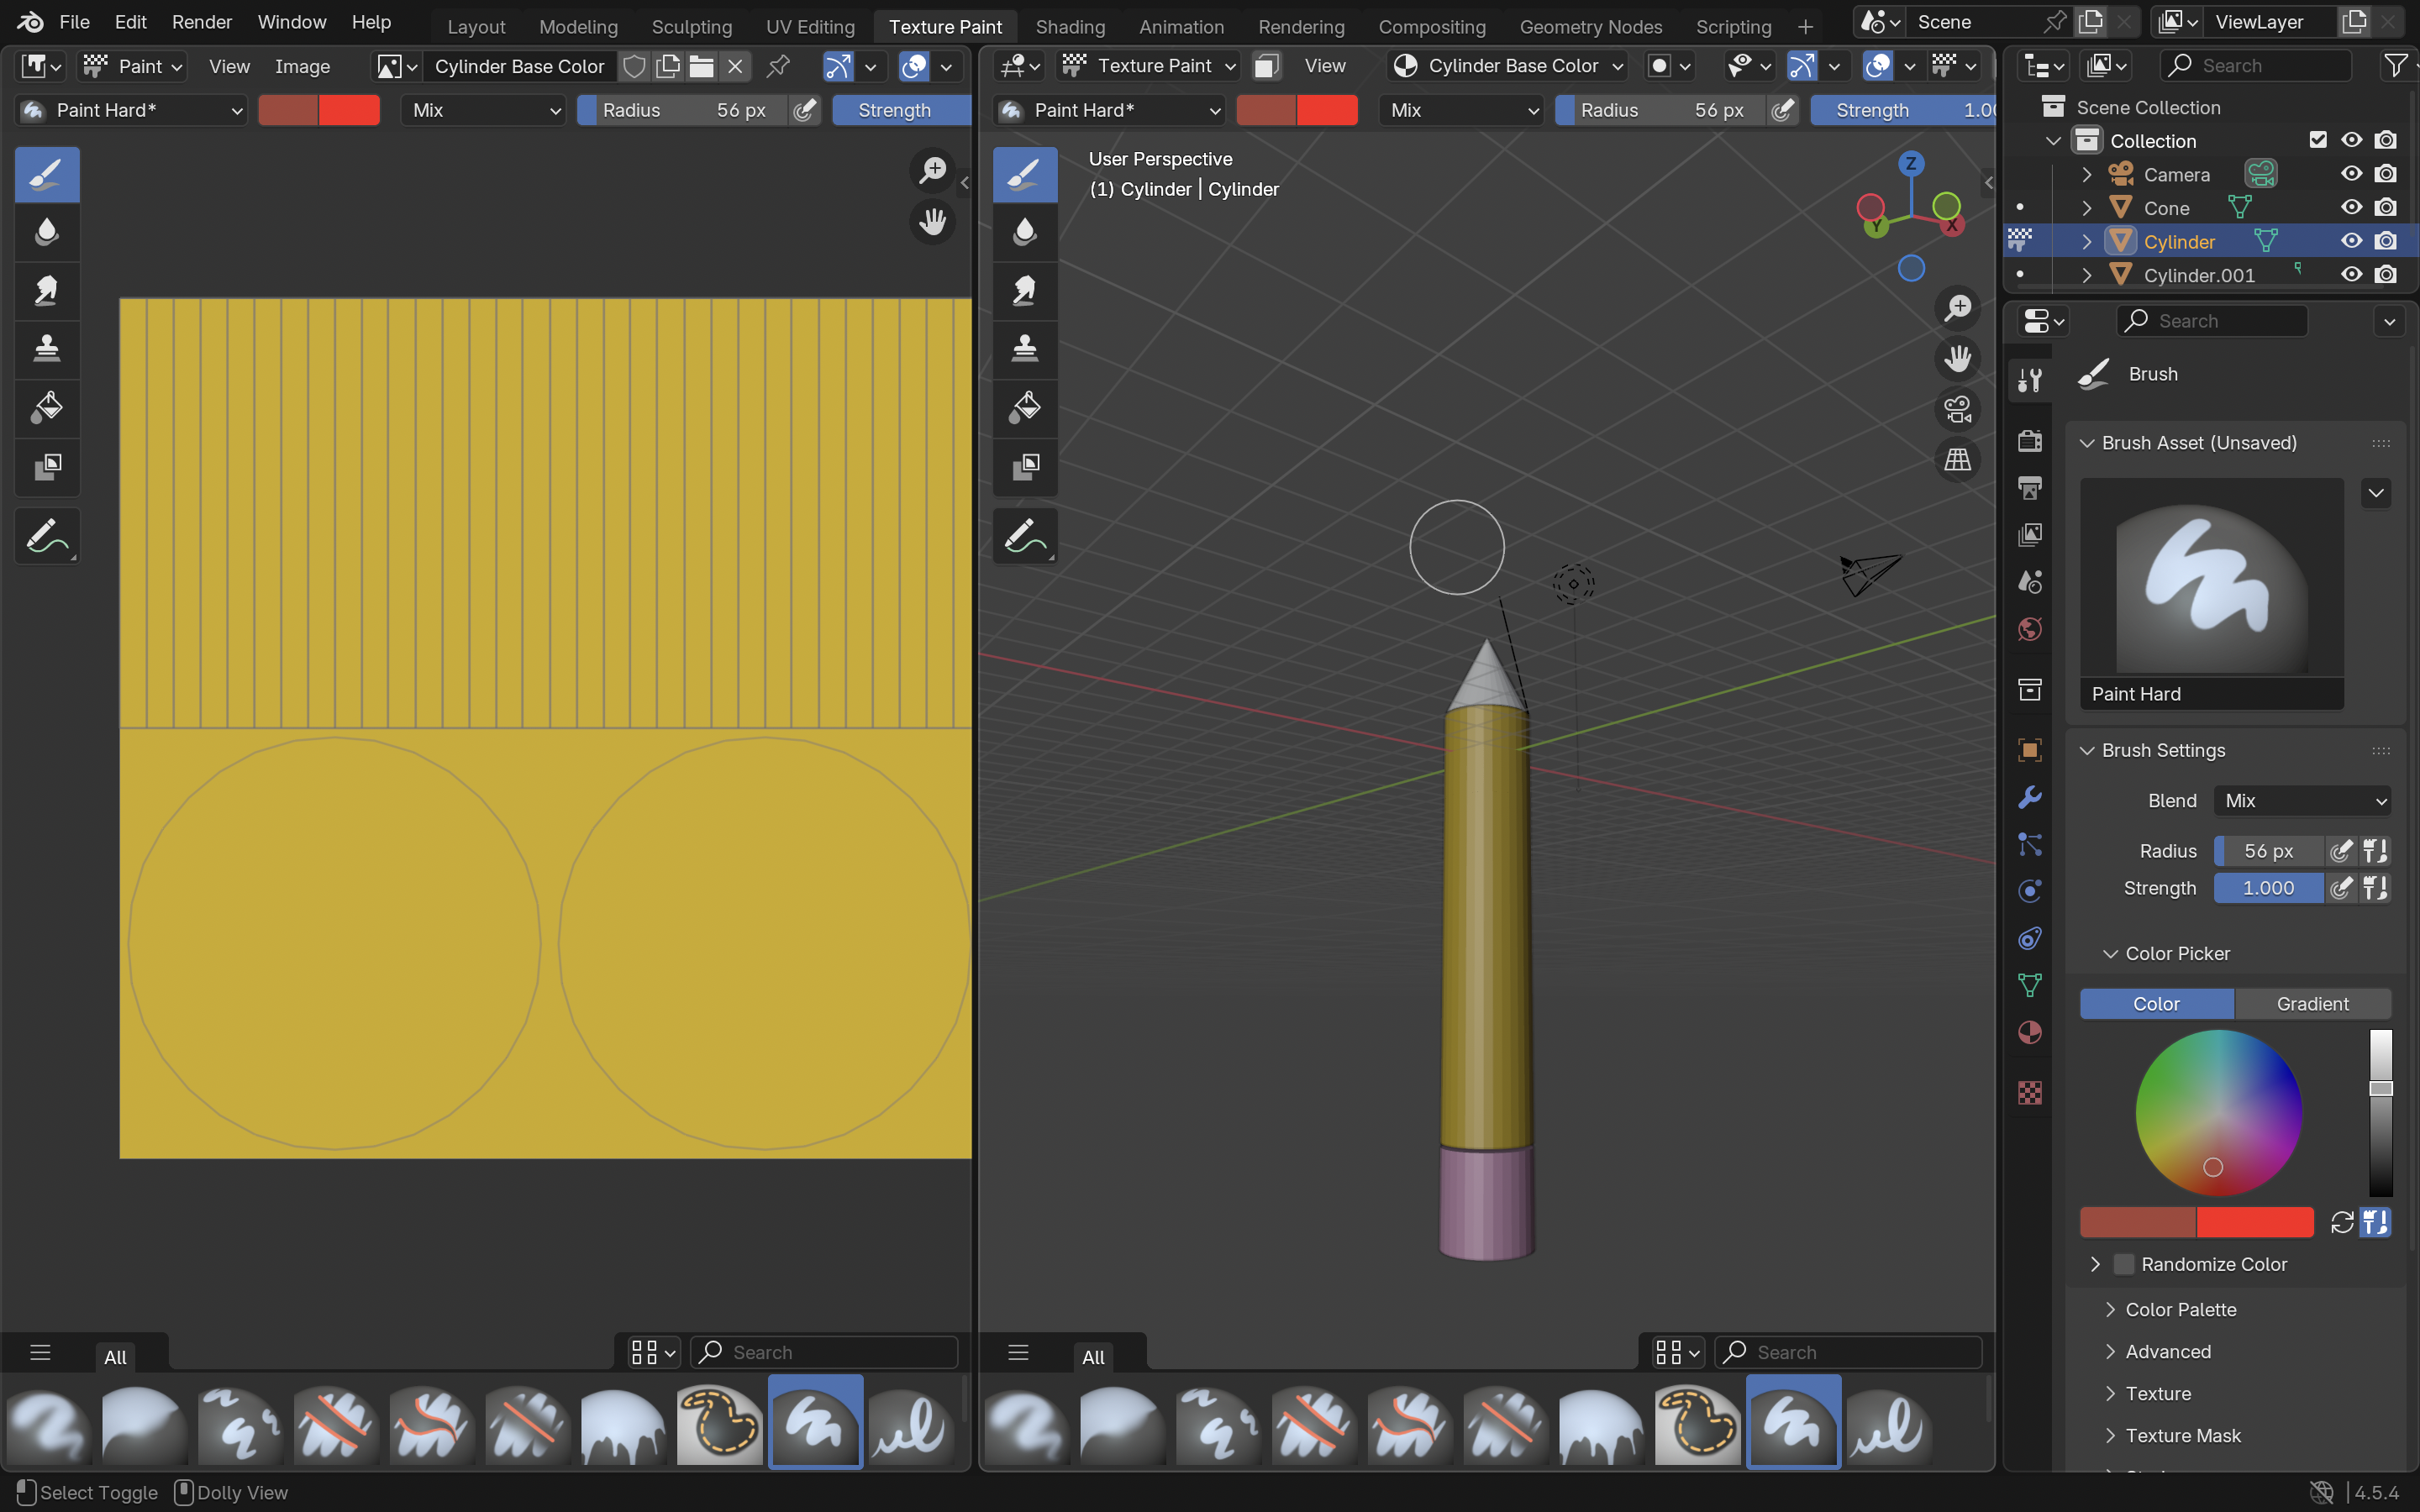Switch color picker to Gradient mode
2420x1512 pixels.
[2312, 1003]
